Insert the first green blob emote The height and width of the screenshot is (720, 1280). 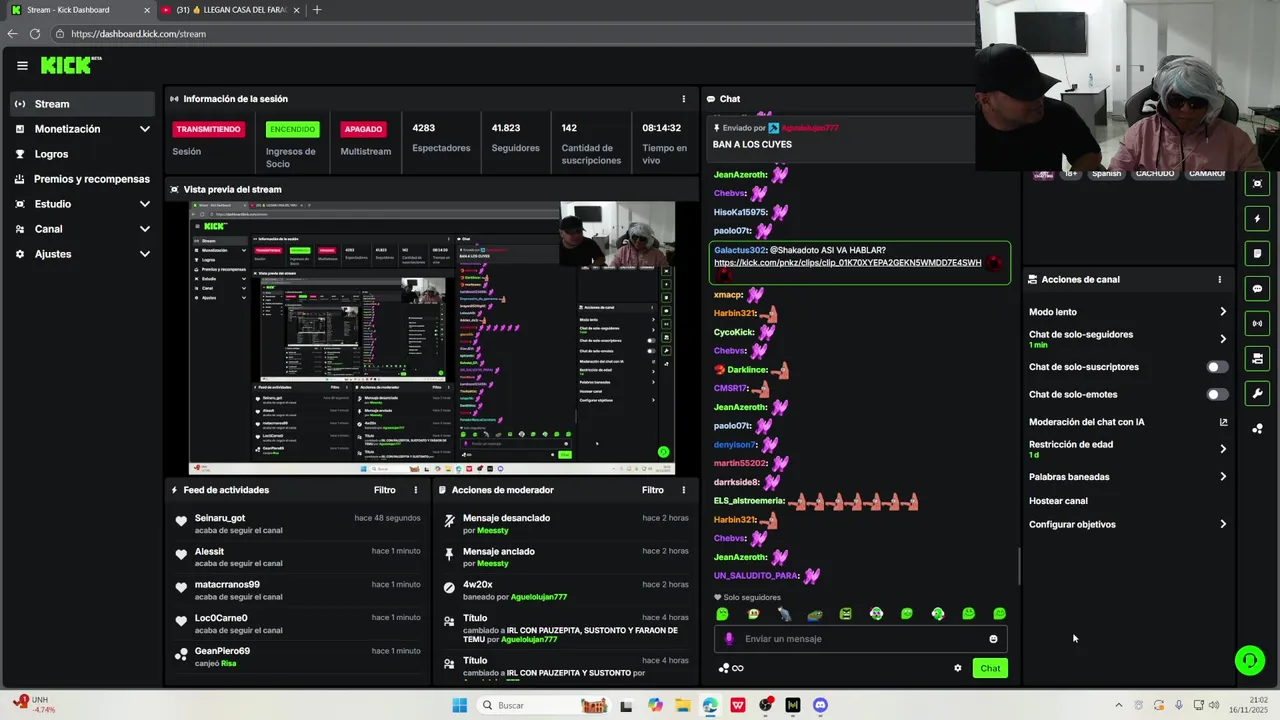click(x=722, y=614)
